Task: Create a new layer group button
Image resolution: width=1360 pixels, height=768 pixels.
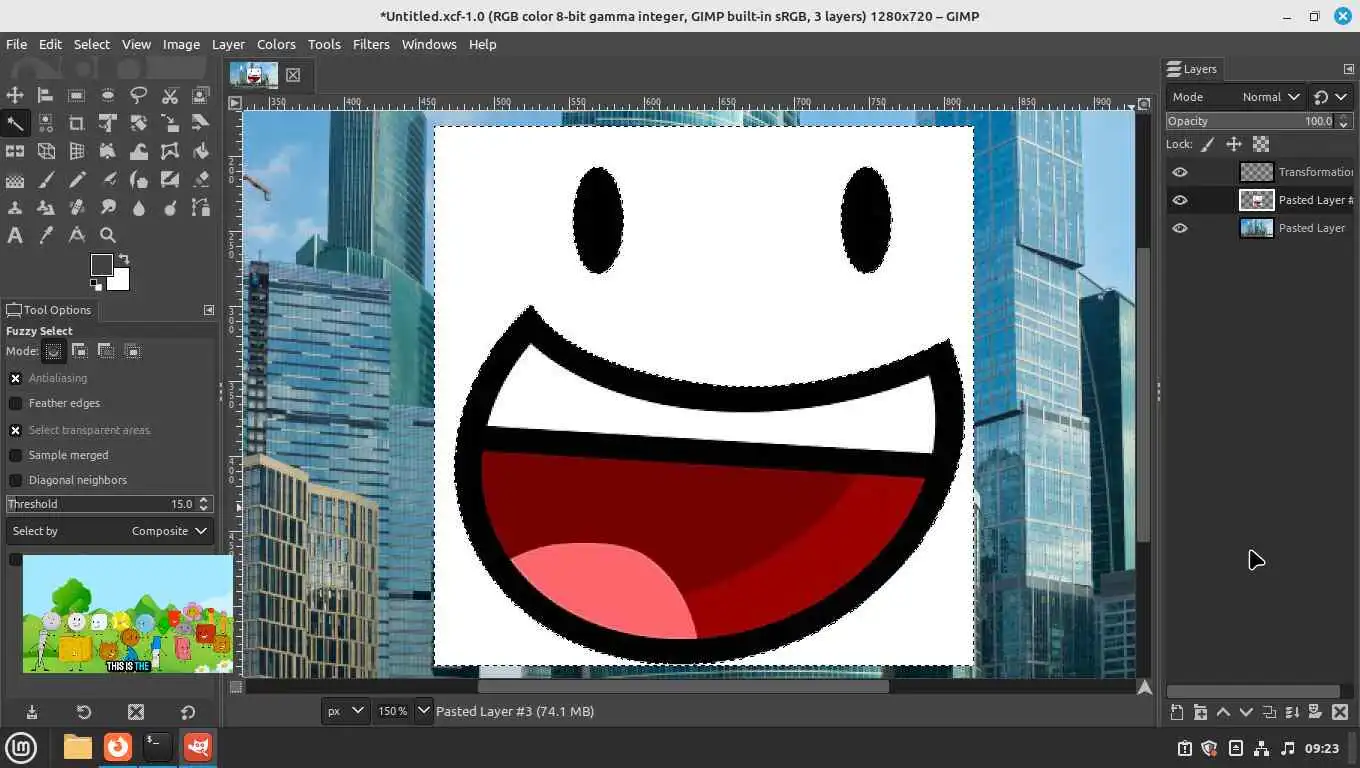Action: [1200, 712]
